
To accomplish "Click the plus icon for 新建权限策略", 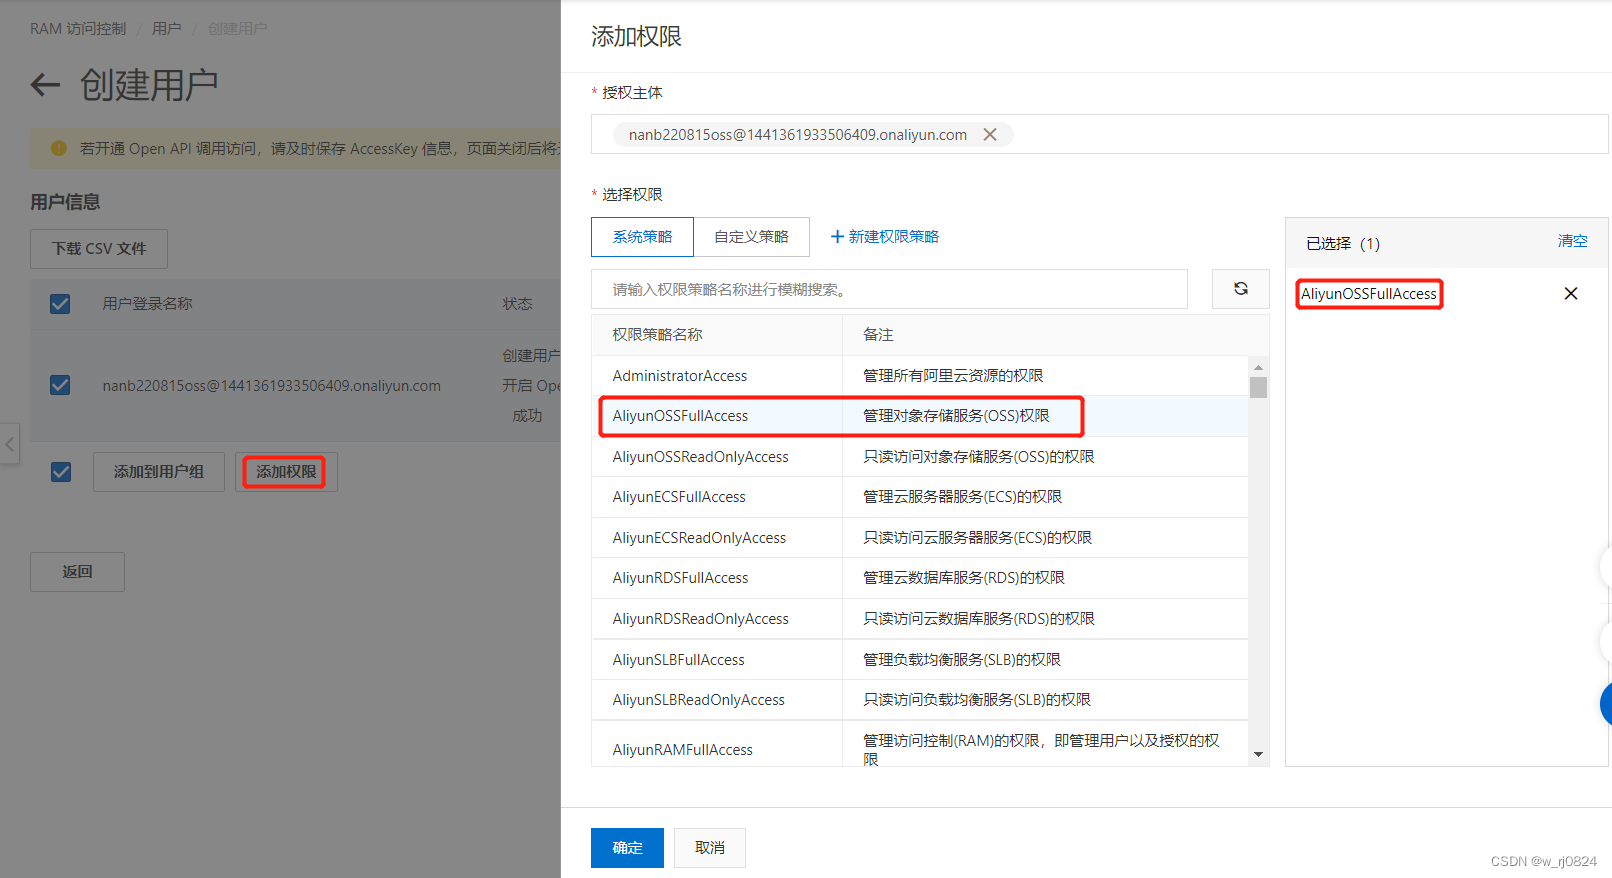I will click(837, 237).
